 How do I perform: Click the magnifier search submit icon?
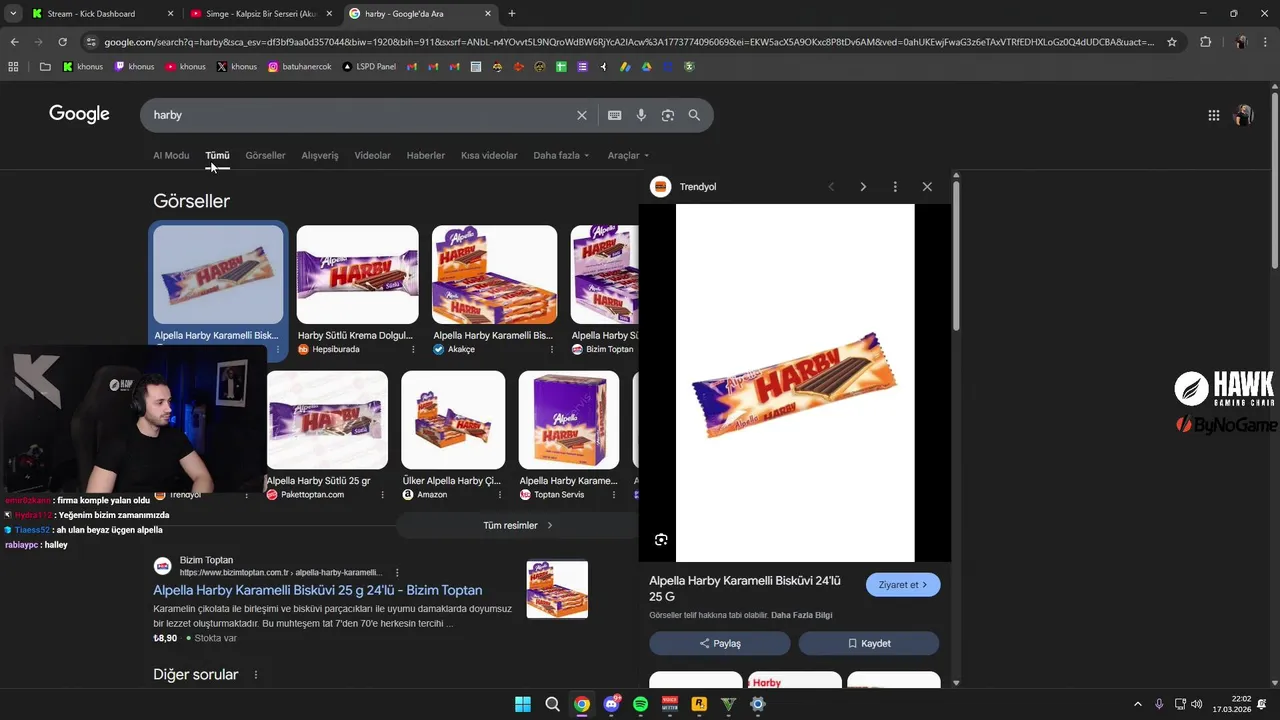coord(694,115)
